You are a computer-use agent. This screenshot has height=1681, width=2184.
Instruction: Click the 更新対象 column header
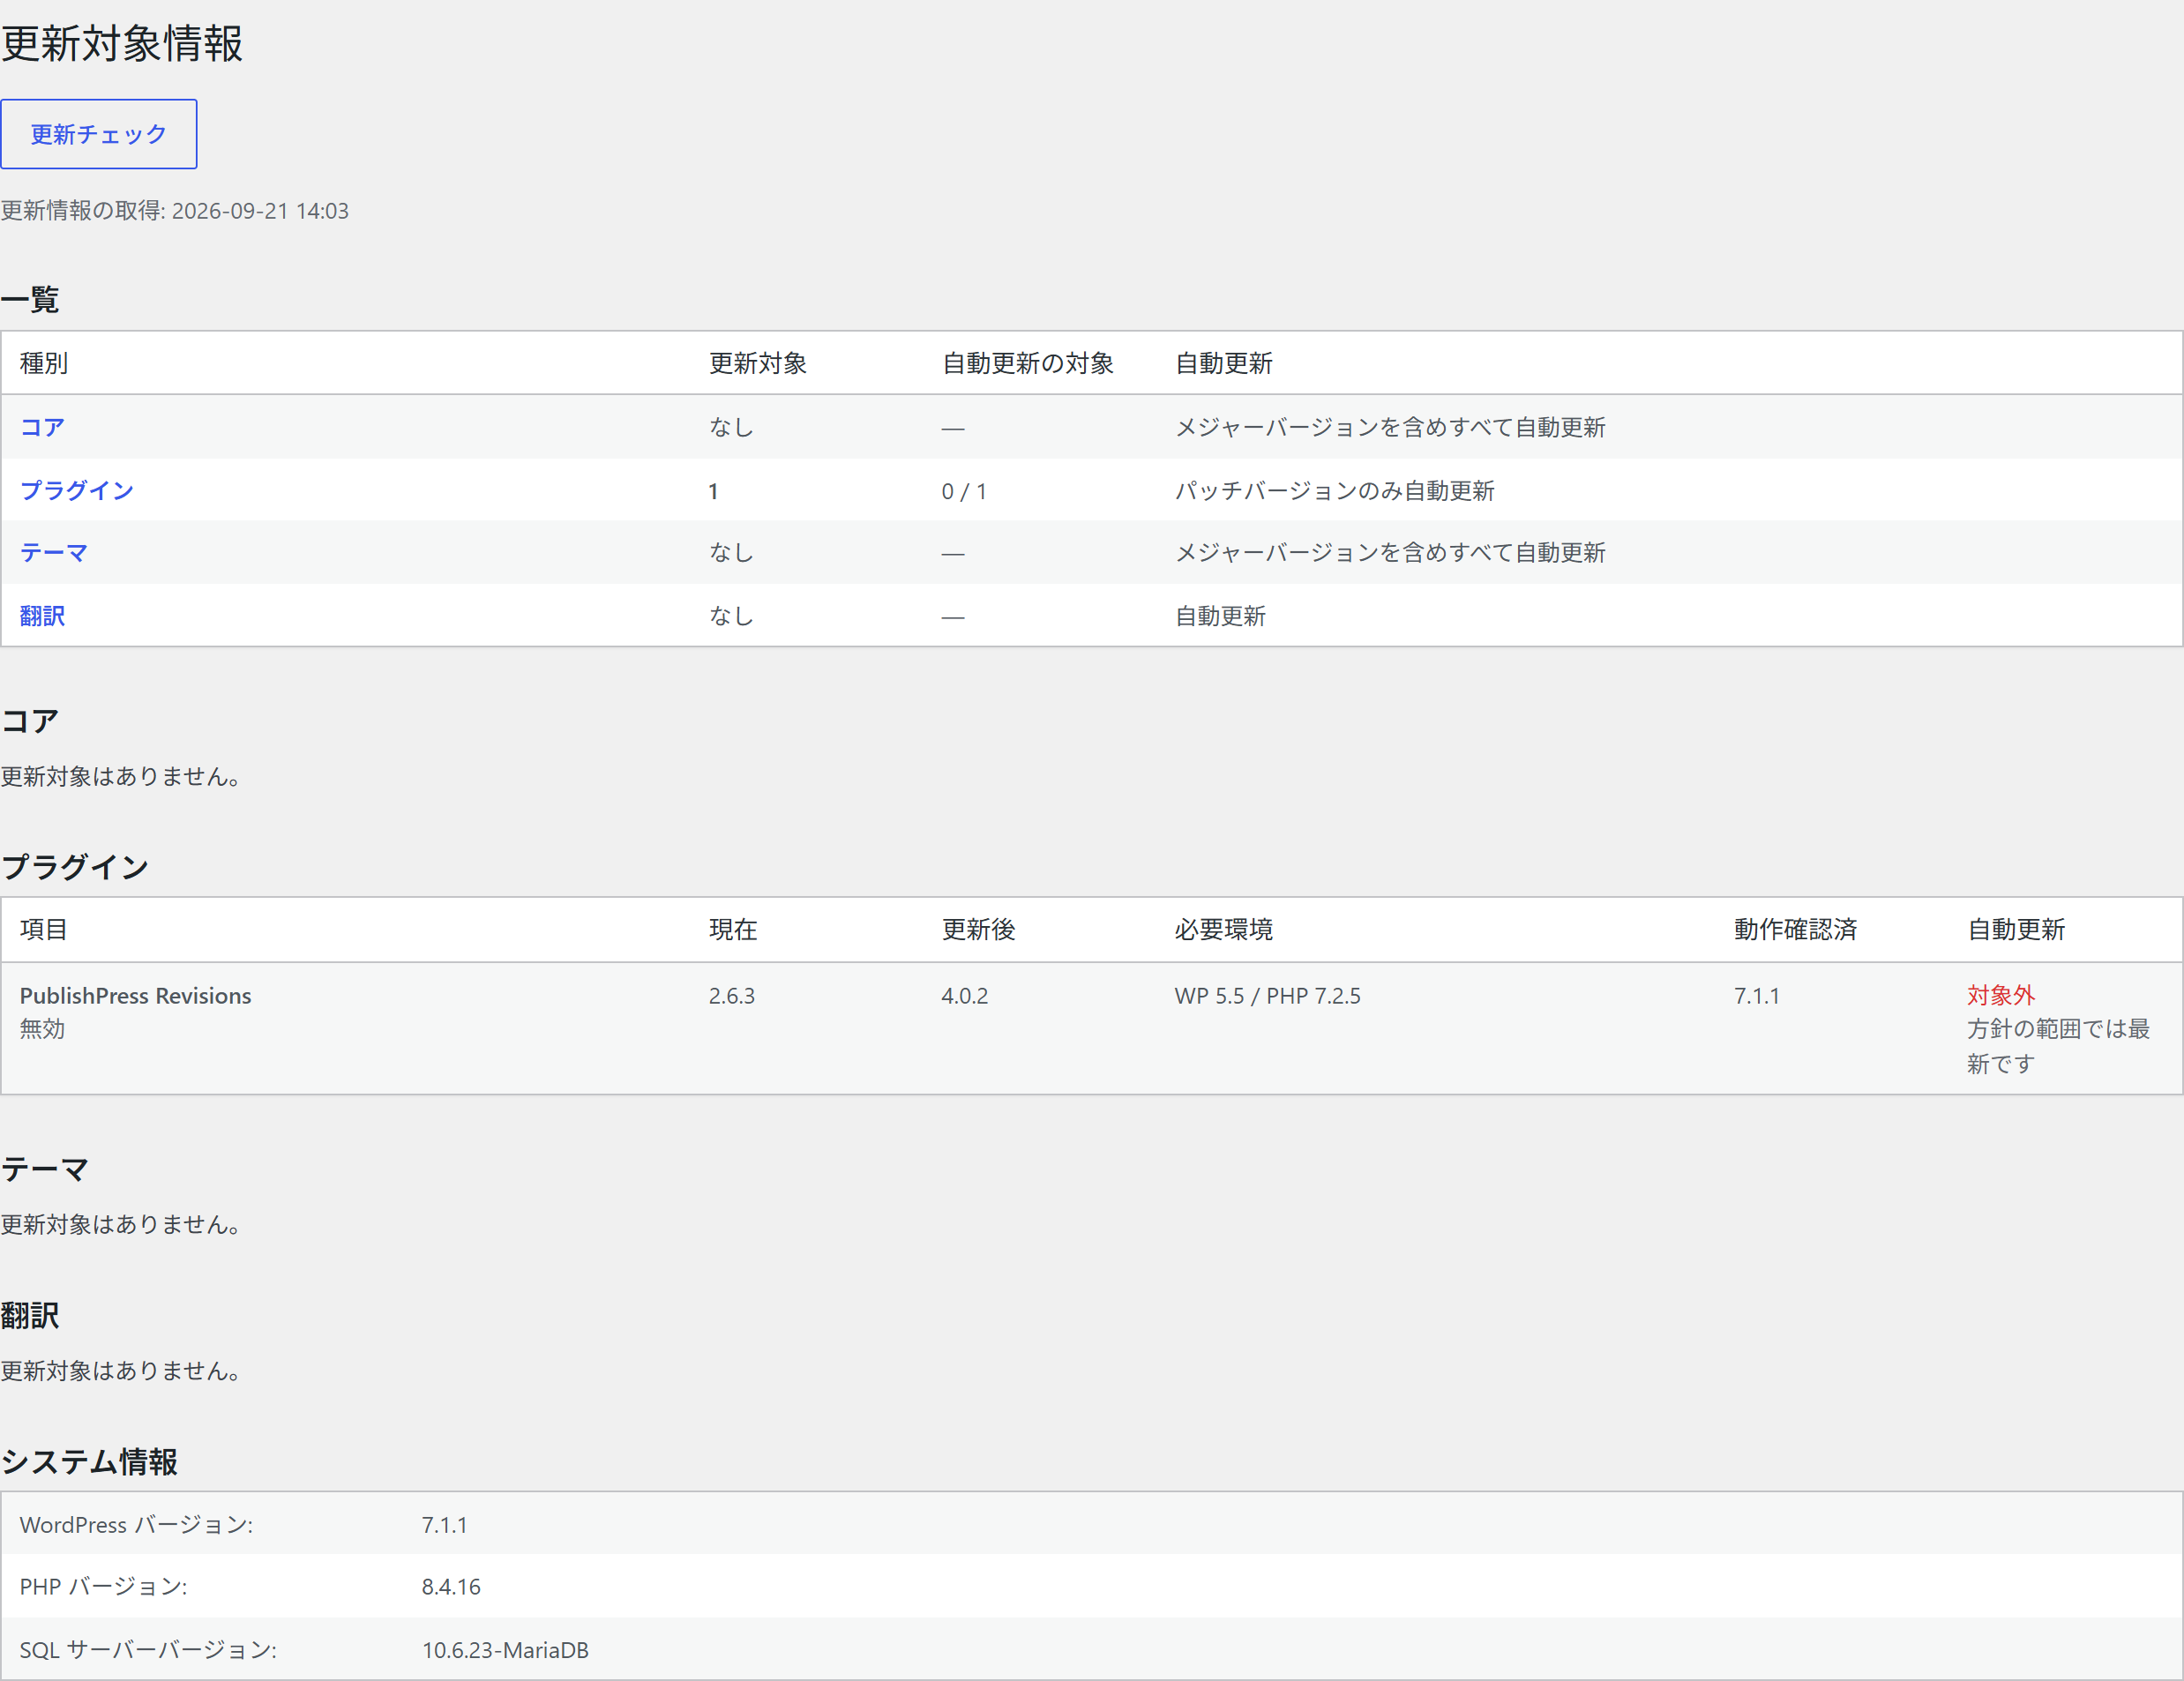coord(758,363)
